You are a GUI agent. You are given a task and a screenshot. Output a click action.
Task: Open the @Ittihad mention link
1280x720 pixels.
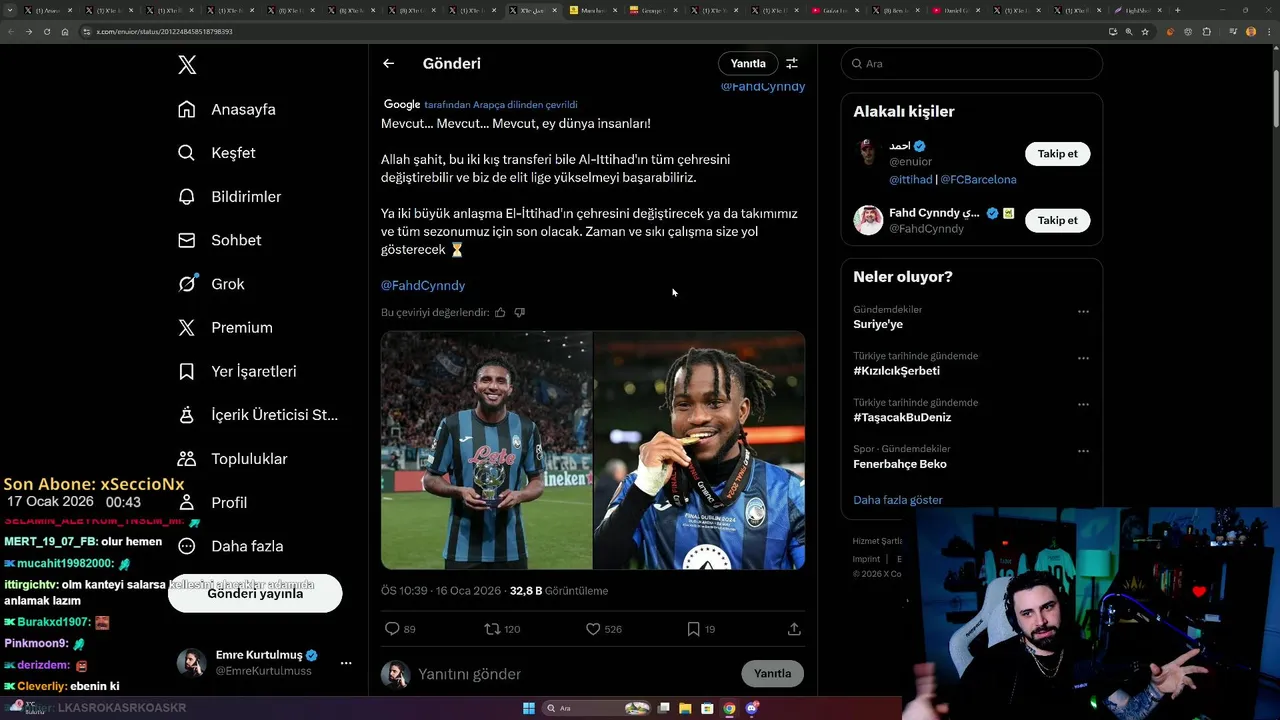910,180
